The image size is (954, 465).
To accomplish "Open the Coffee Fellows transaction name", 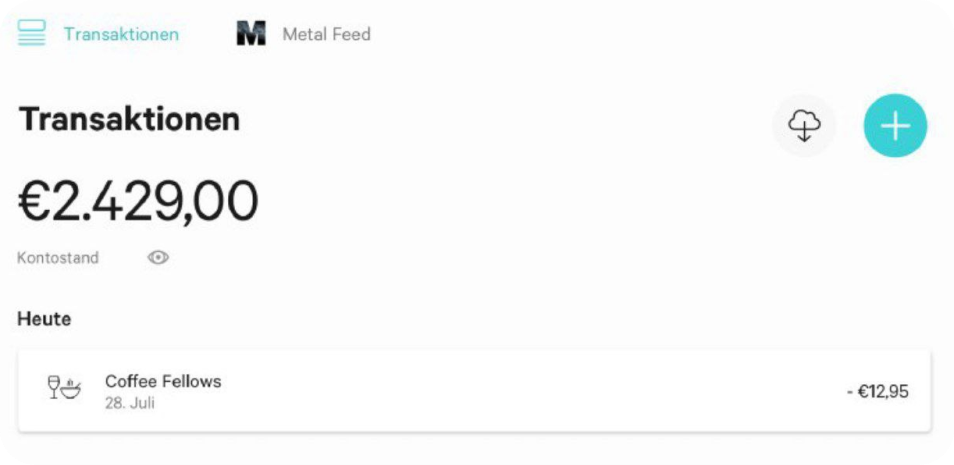I will (x=163, y=381).
